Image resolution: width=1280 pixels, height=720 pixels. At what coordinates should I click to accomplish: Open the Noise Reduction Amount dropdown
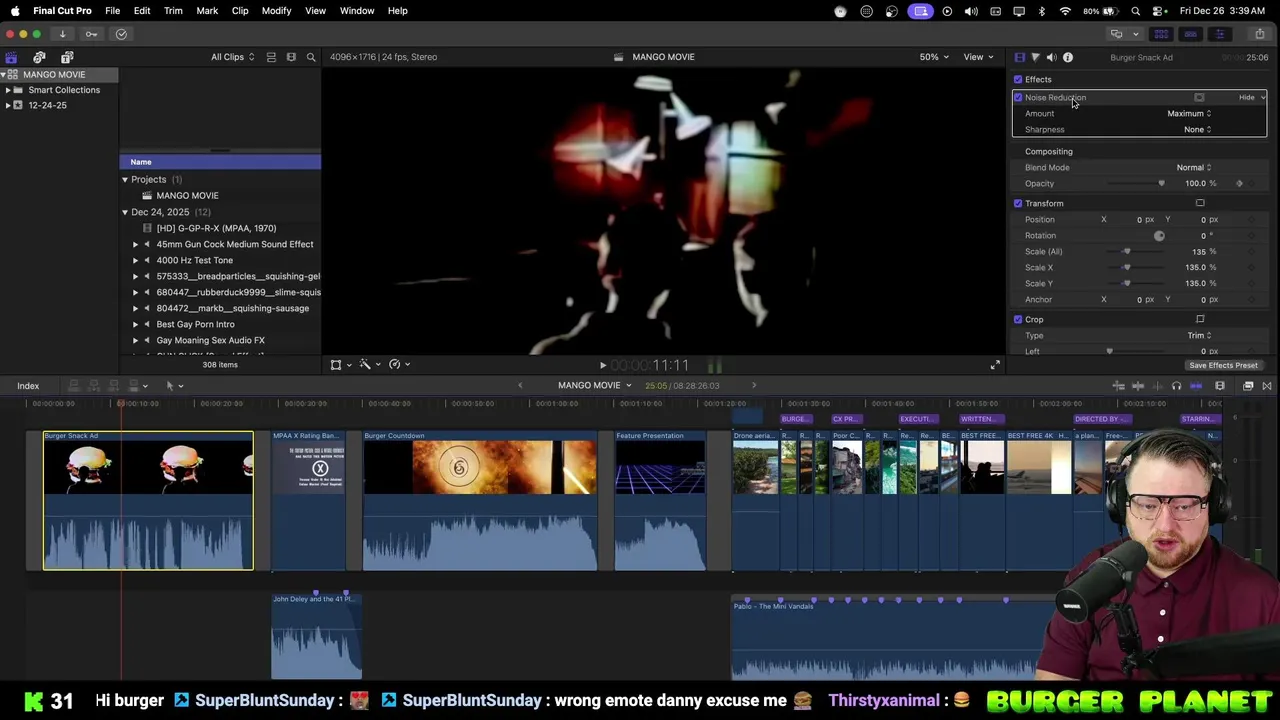[x=1189, y=113]
